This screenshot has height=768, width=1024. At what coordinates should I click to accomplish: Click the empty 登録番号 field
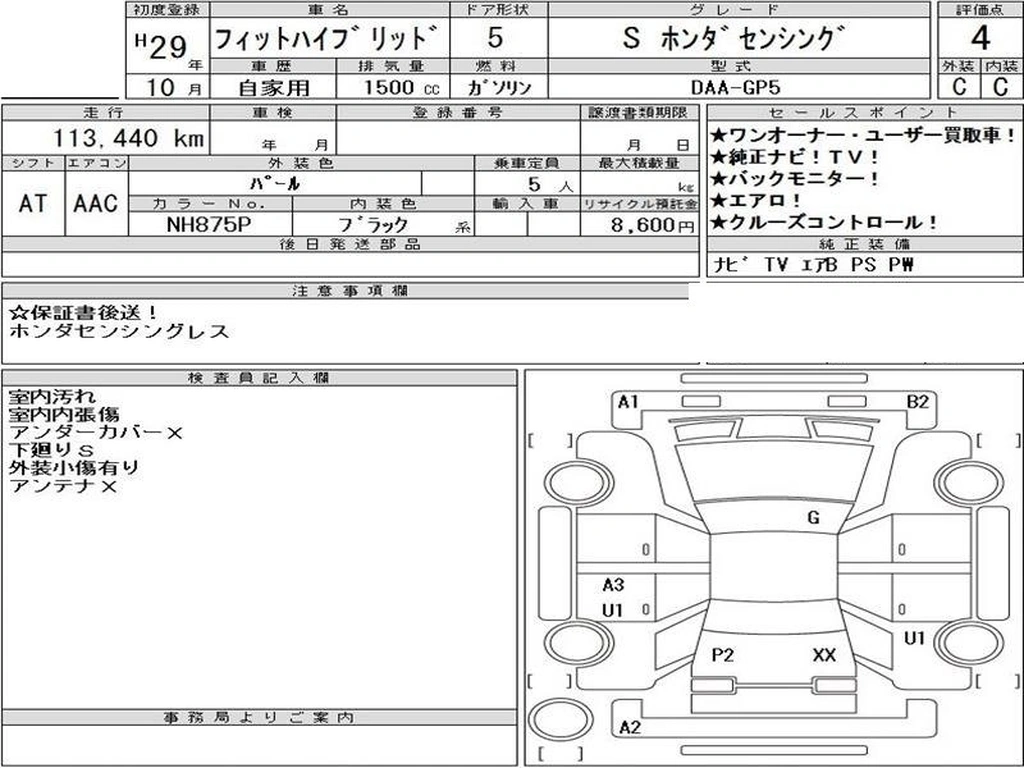tap(458, 138)
